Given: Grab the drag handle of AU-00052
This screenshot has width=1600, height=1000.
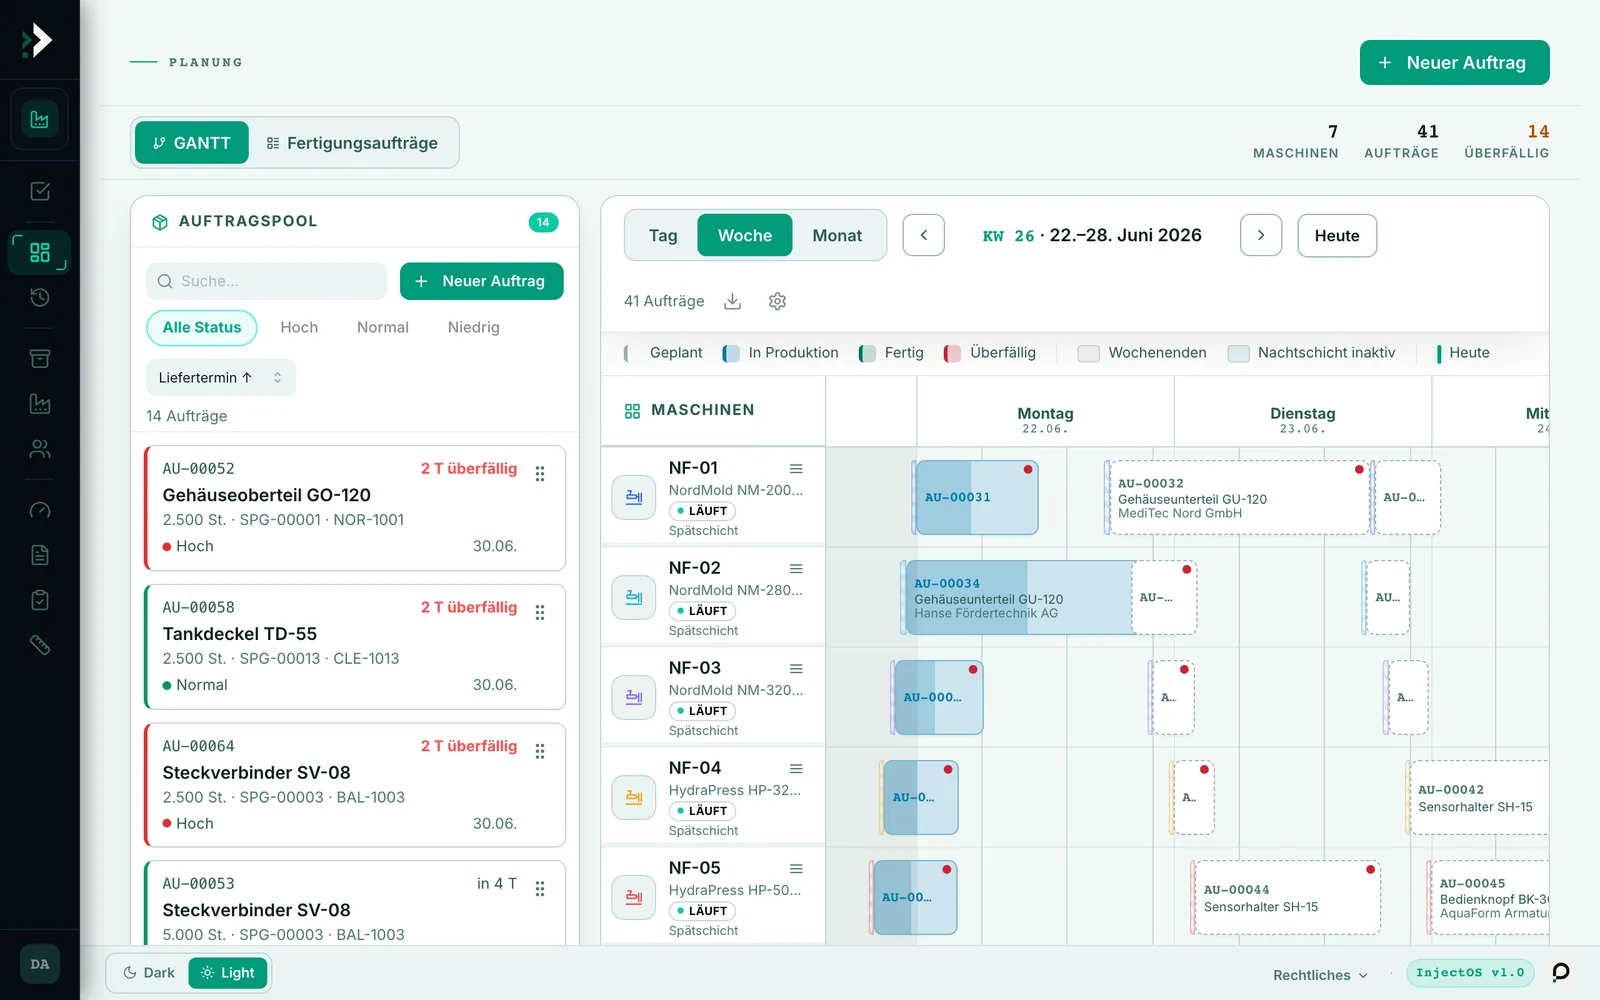Looking at the screenshot, I should (x=540, y=474).
